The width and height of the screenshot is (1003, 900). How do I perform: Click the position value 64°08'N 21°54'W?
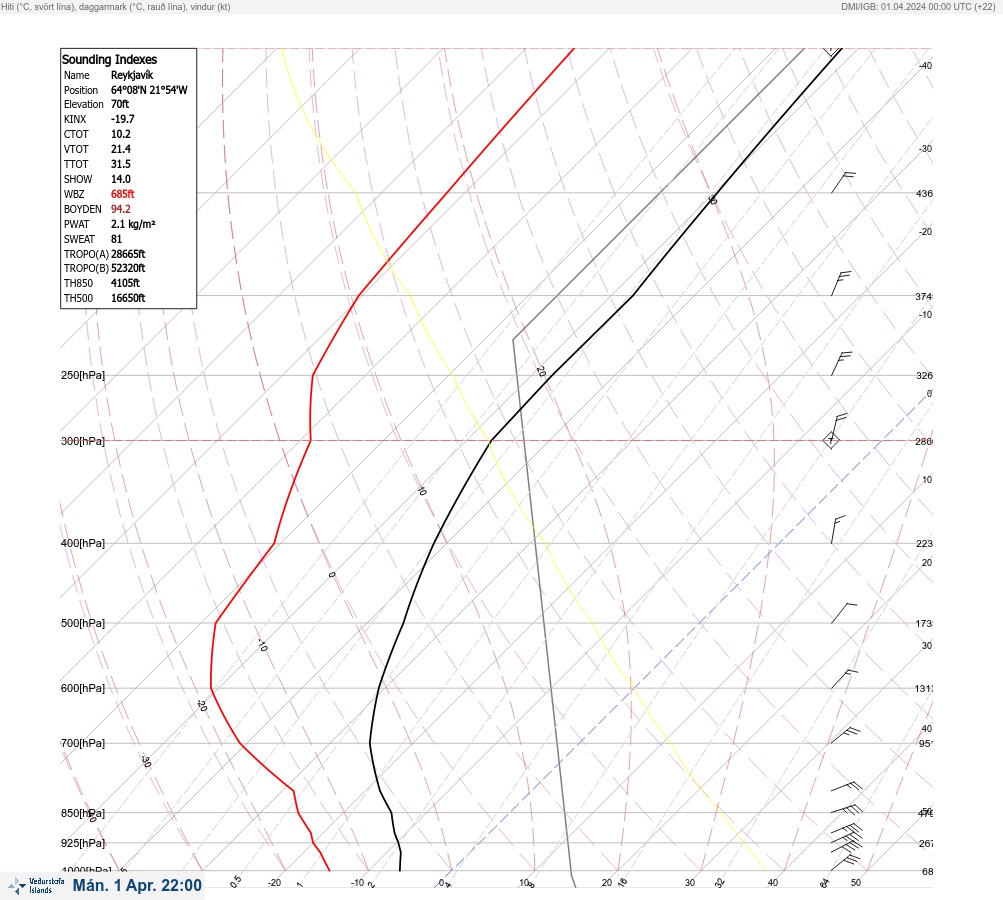pyautogui.click(x=149, y=90)
